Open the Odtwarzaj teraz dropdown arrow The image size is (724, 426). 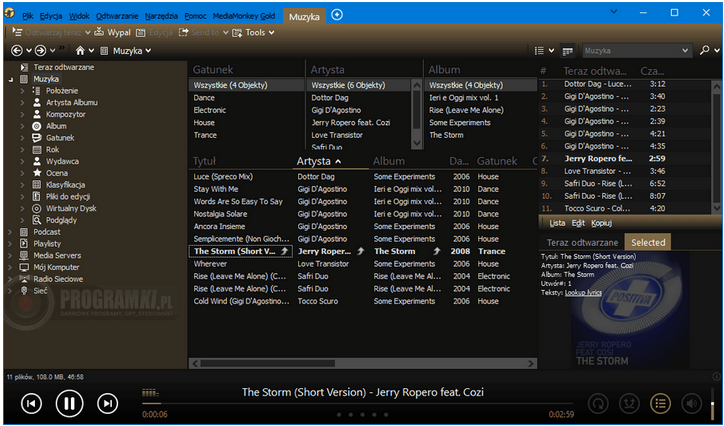[x=88, y=32]
